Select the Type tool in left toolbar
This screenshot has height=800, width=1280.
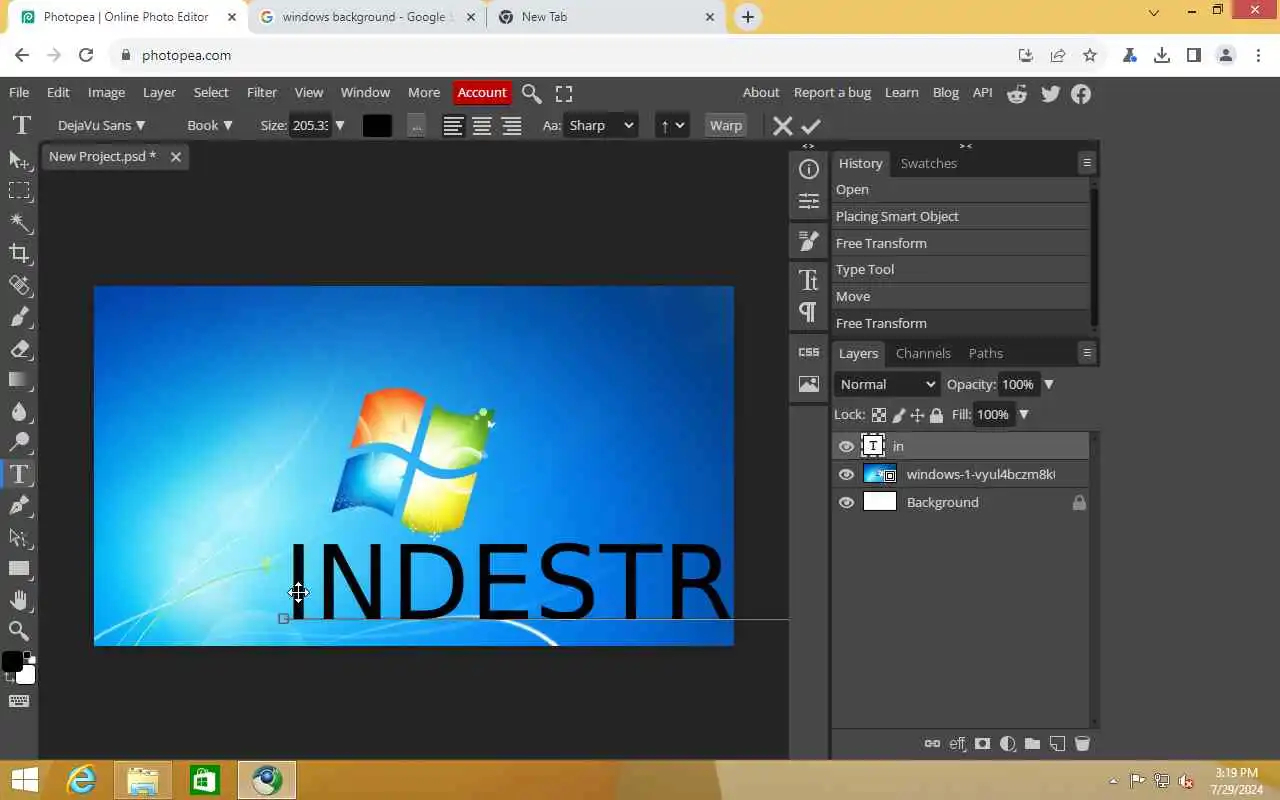click(x=19, y=474)
